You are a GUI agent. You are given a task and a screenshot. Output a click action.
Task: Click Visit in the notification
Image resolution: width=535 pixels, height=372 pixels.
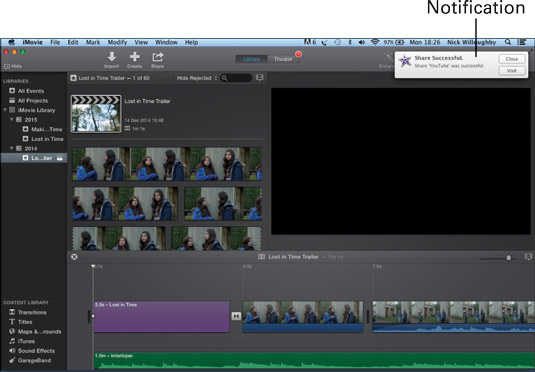[511, 71]
